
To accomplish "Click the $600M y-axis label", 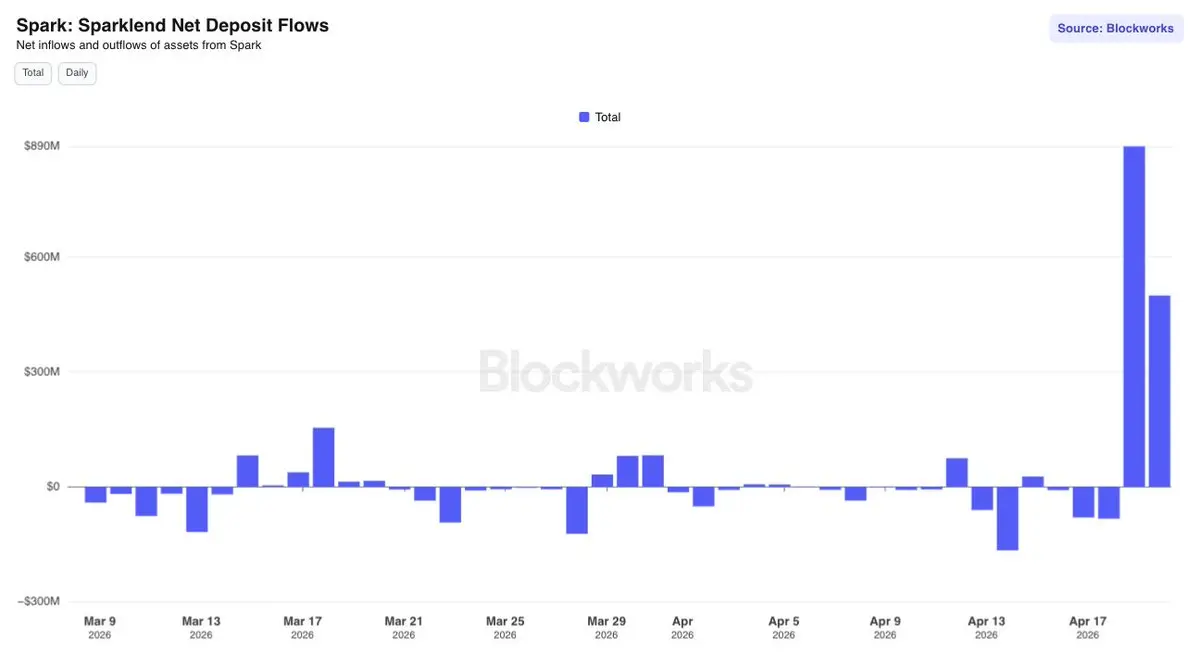I will point(42,257).
